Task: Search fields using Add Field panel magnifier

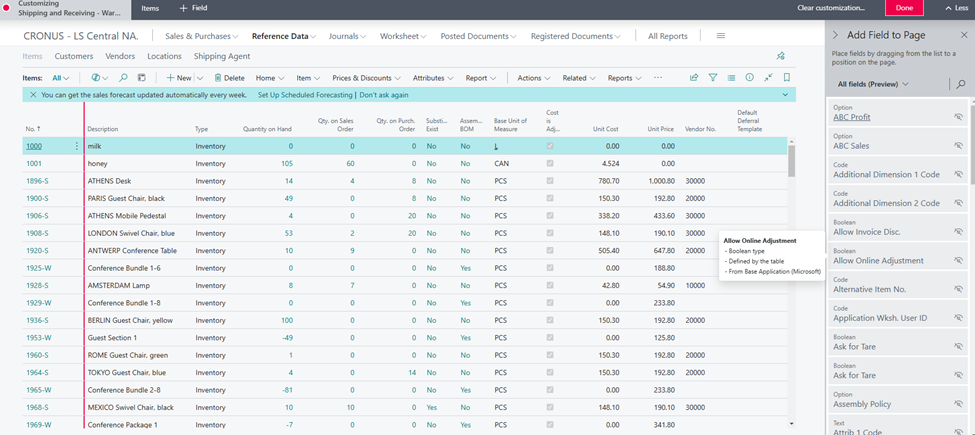Action: coord(961,84)
